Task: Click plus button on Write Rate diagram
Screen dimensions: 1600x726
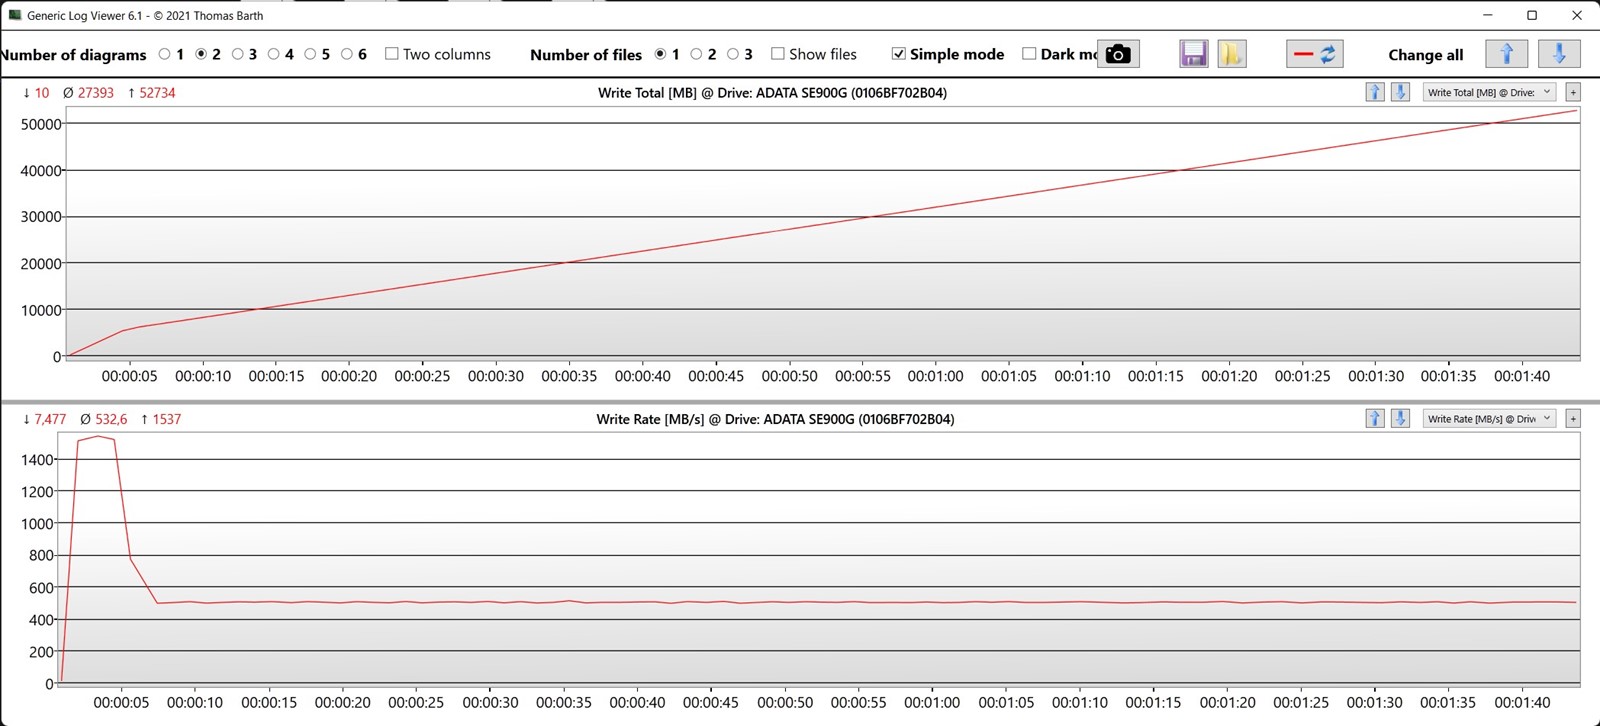Action: (x=1573, y=418)
